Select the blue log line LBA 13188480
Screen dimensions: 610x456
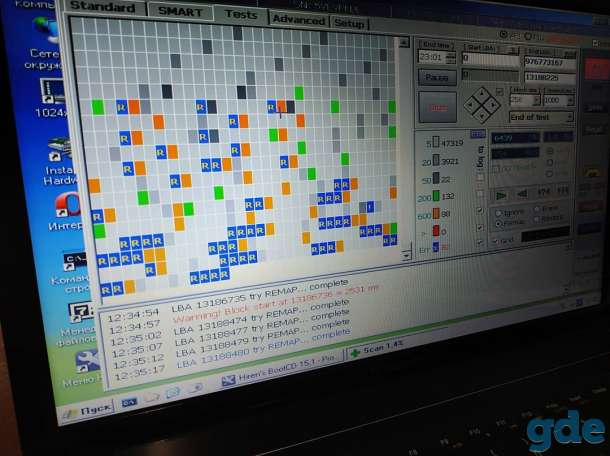click(264, 349)
